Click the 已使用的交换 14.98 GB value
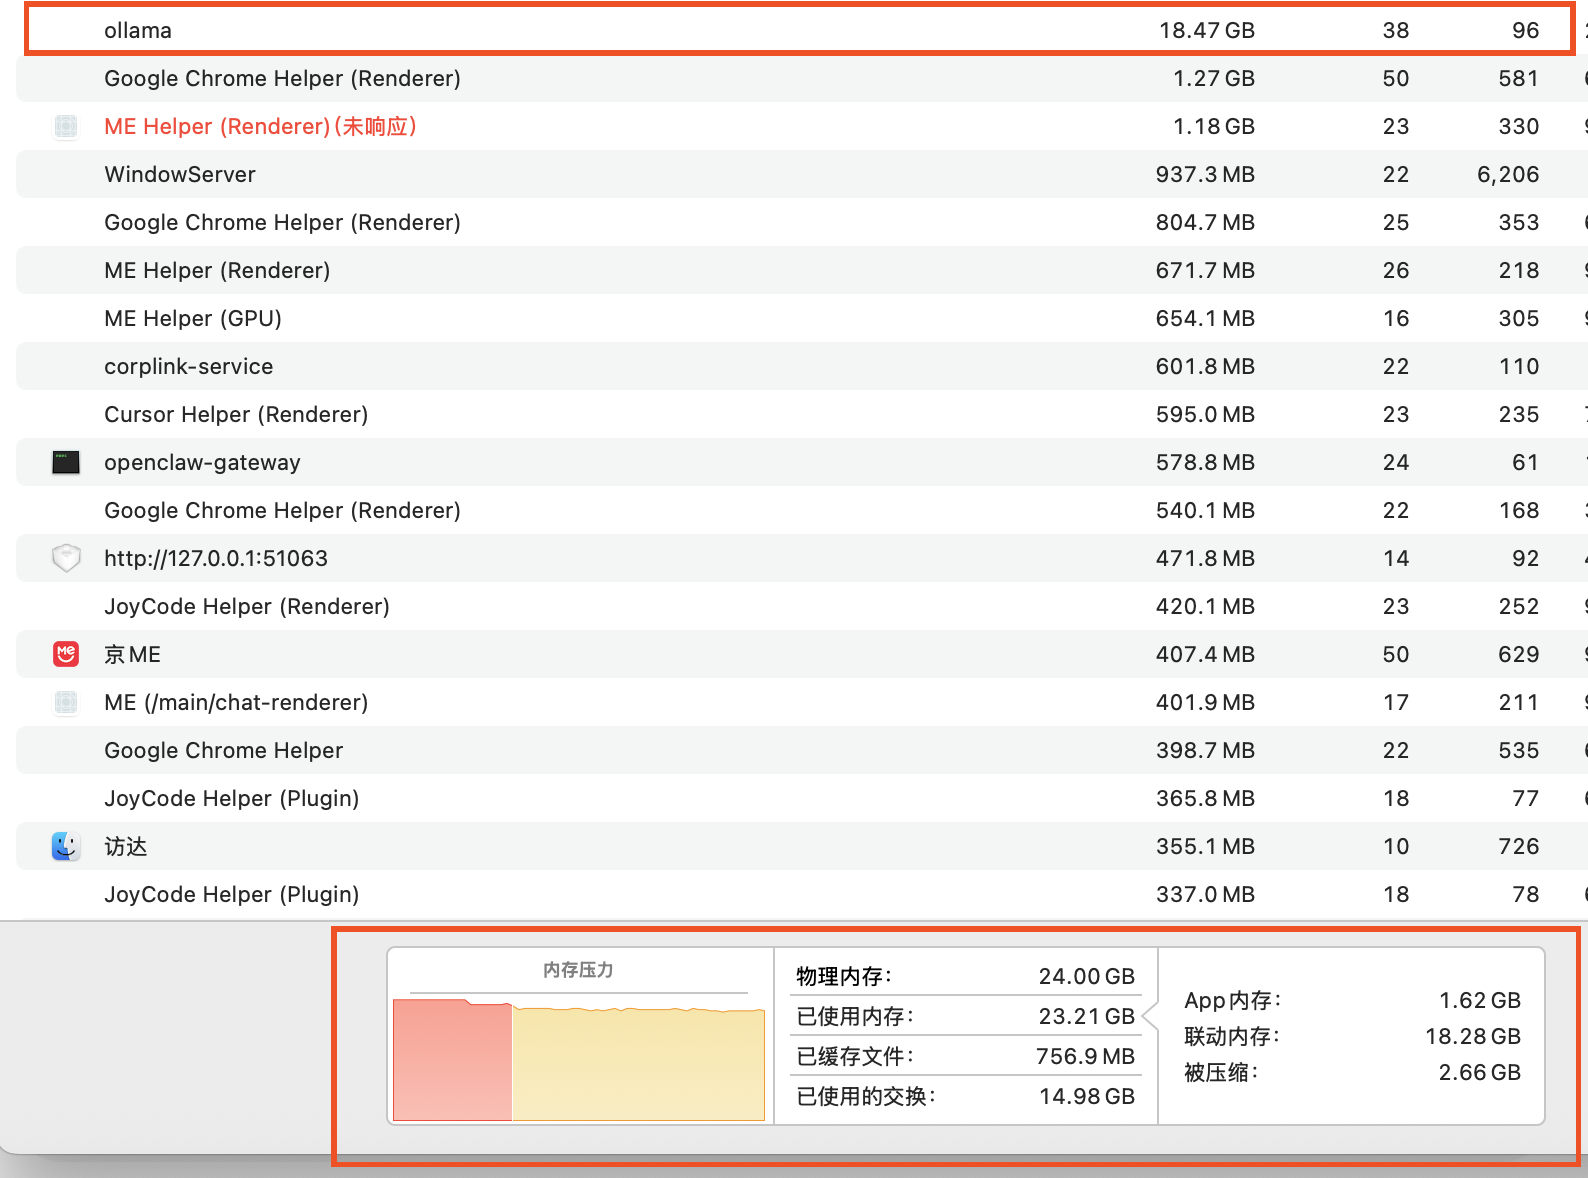This screenshot has height=1178, width=1588. click(1087, 1096)
